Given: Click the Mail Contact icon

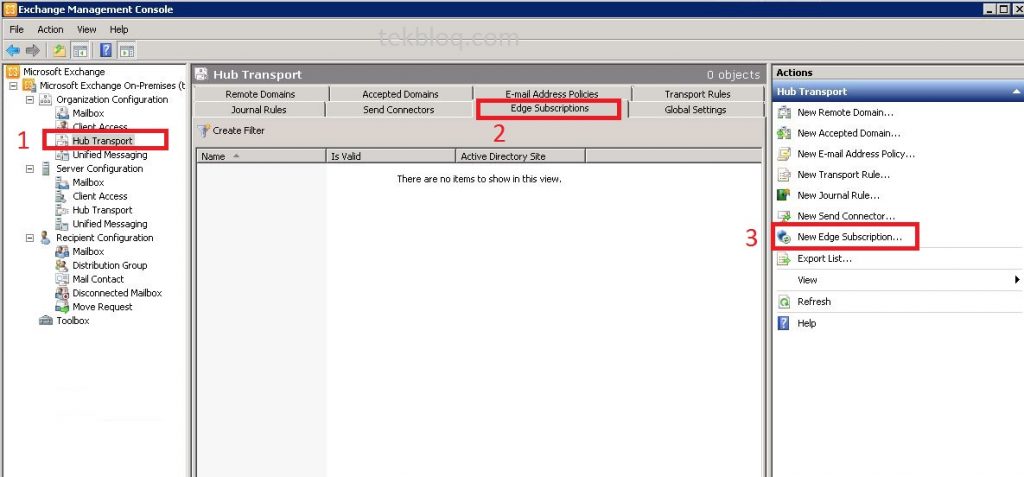Looking at the screenshot, I should pos(62,279).
